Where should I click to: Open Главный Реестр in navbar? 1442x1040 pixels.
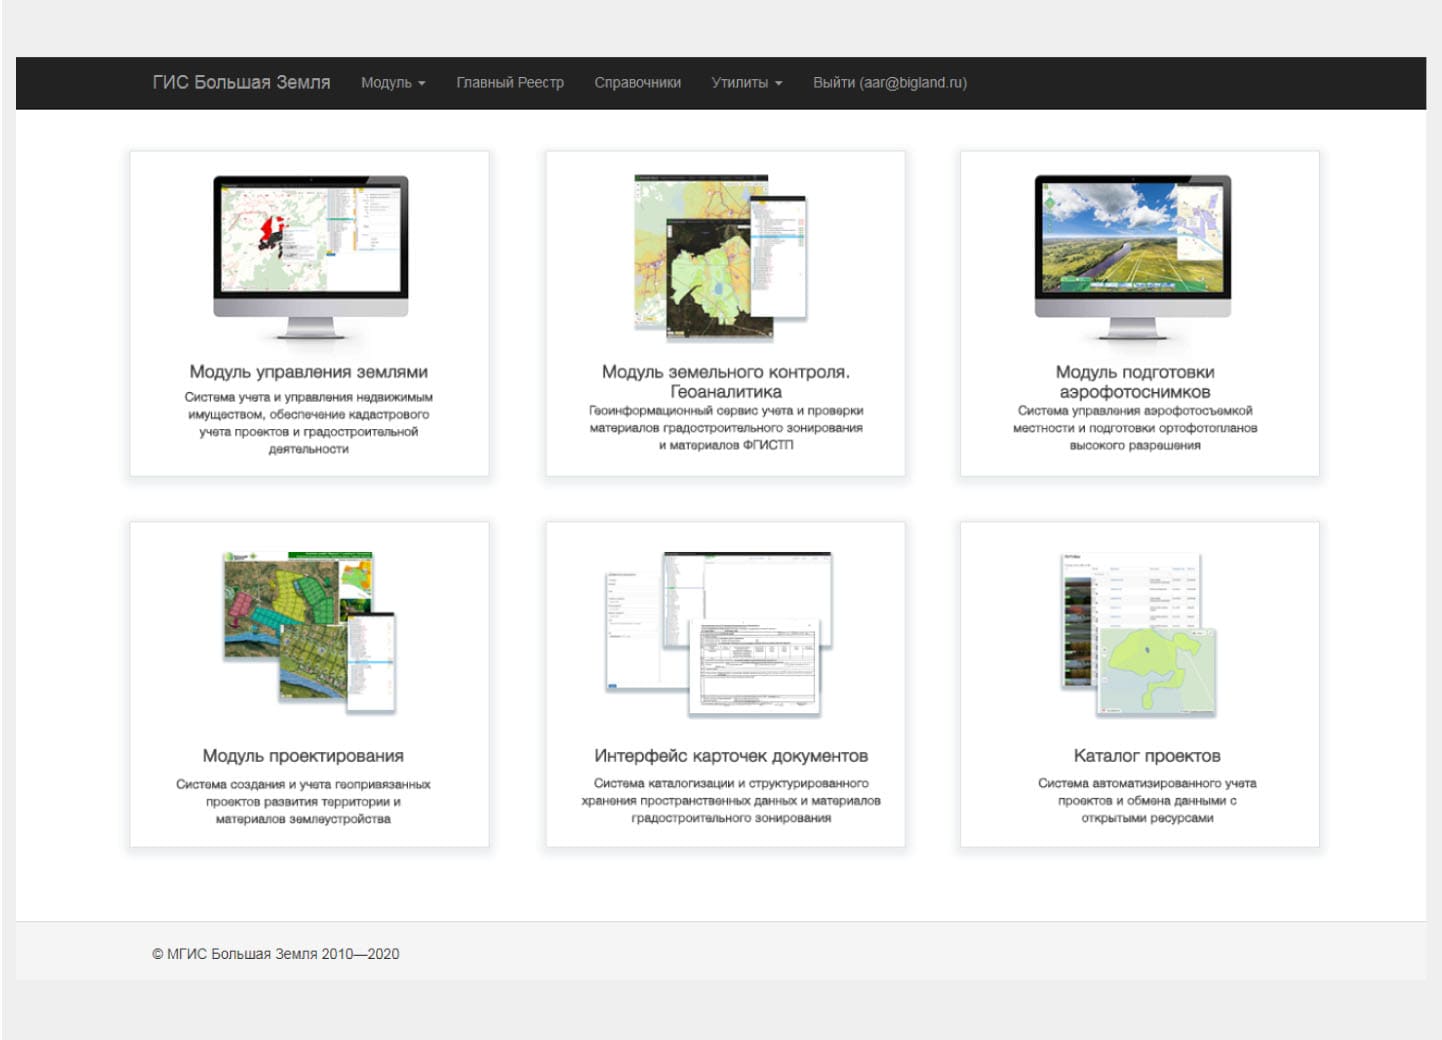(x=510, y=83)
